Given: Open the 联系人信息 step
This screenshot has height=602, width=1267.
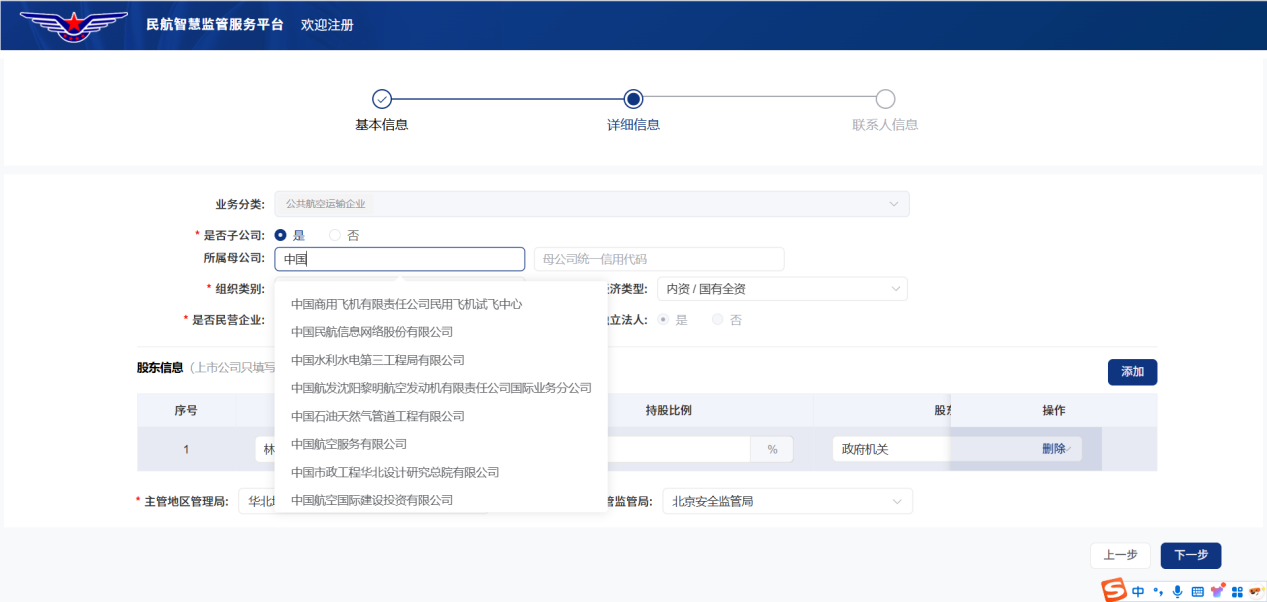Looking at the screenshot, I should coord(885,110).
